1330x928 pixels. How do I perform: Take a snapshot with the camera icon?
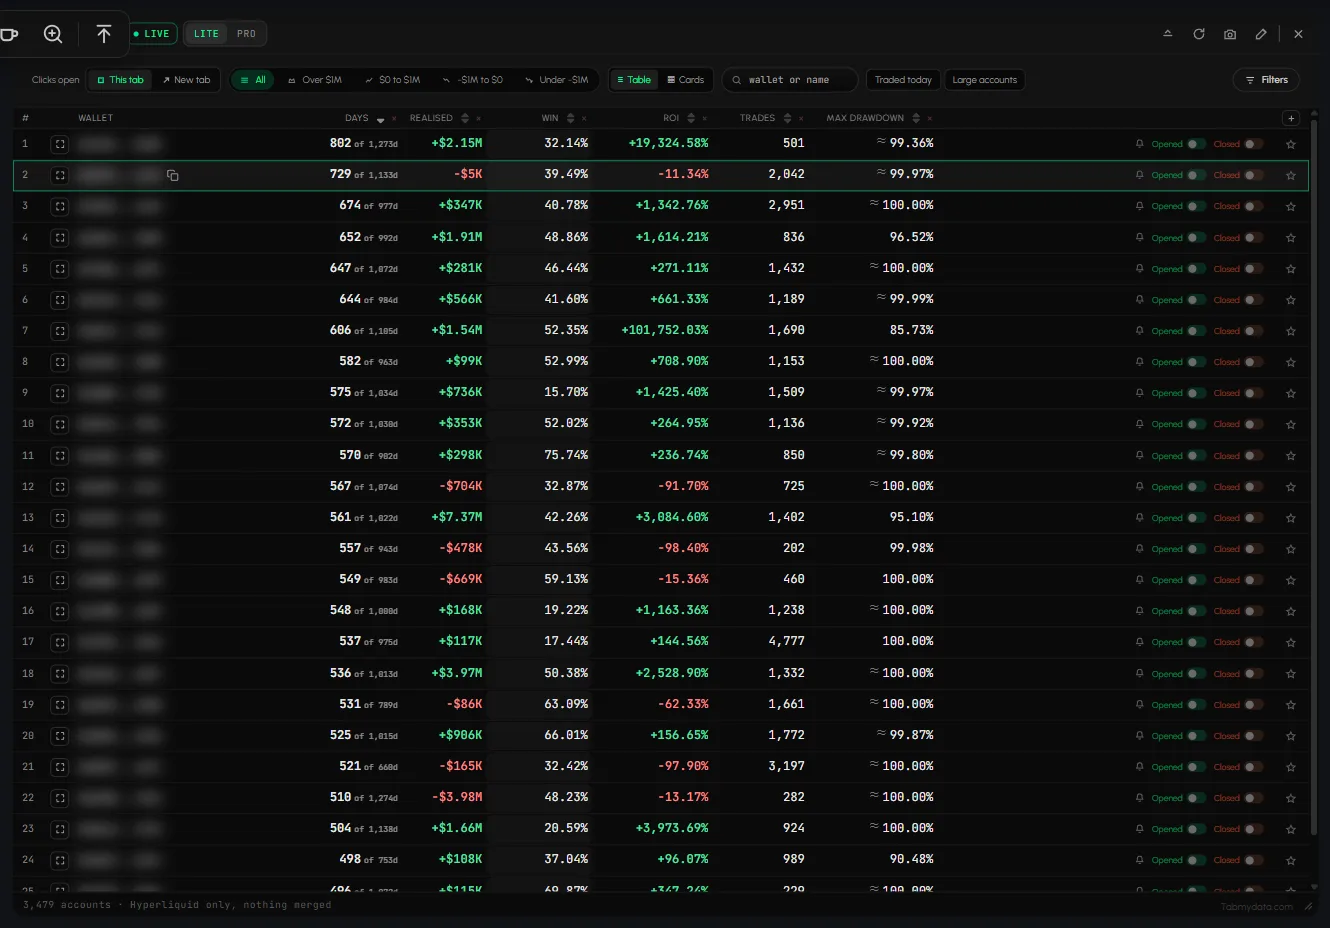click(x=1230, y=34)
